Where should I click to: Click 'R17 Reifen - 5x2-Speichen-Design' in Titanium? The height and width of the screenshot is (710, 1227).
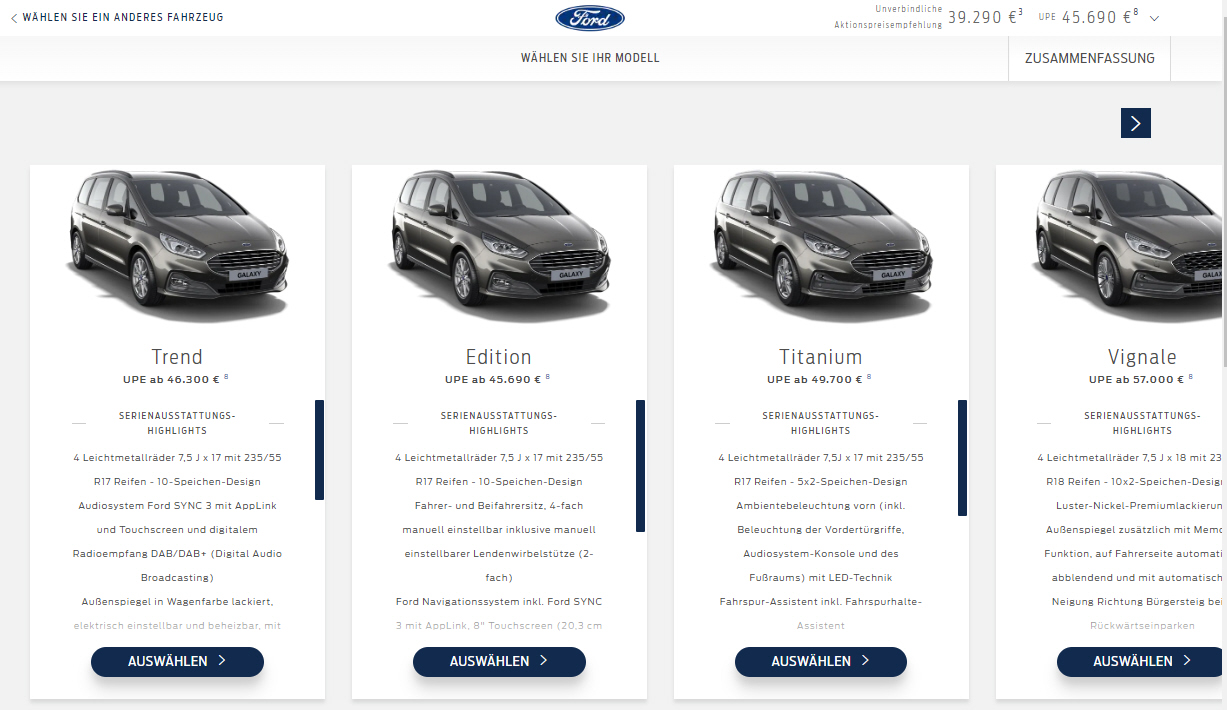click(821, 482)
